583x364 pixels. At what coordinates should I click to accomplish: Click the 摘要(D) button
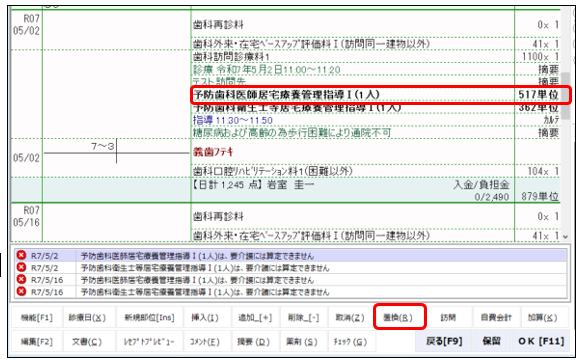(x=254, y=341)
